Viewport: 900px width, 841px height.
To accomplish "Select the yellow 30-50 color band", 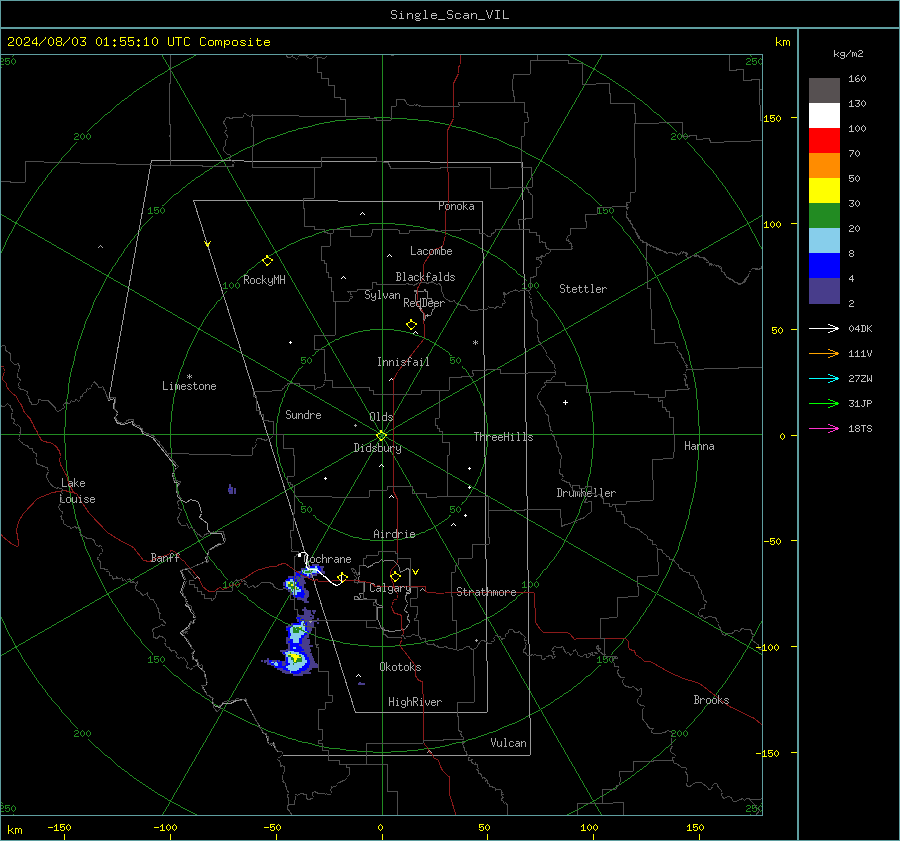I will [824, 191].
